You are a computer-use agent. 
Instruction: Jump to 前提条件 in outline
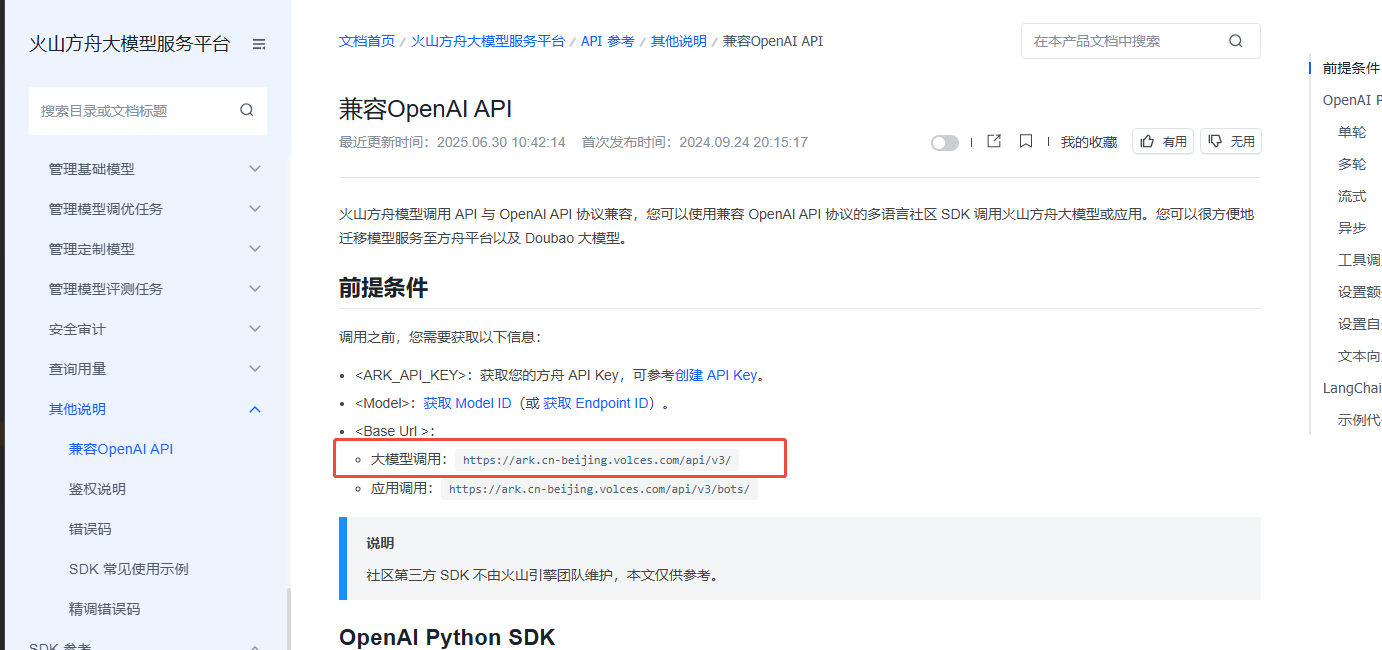pyautogui.click(x=1351, y=68)
